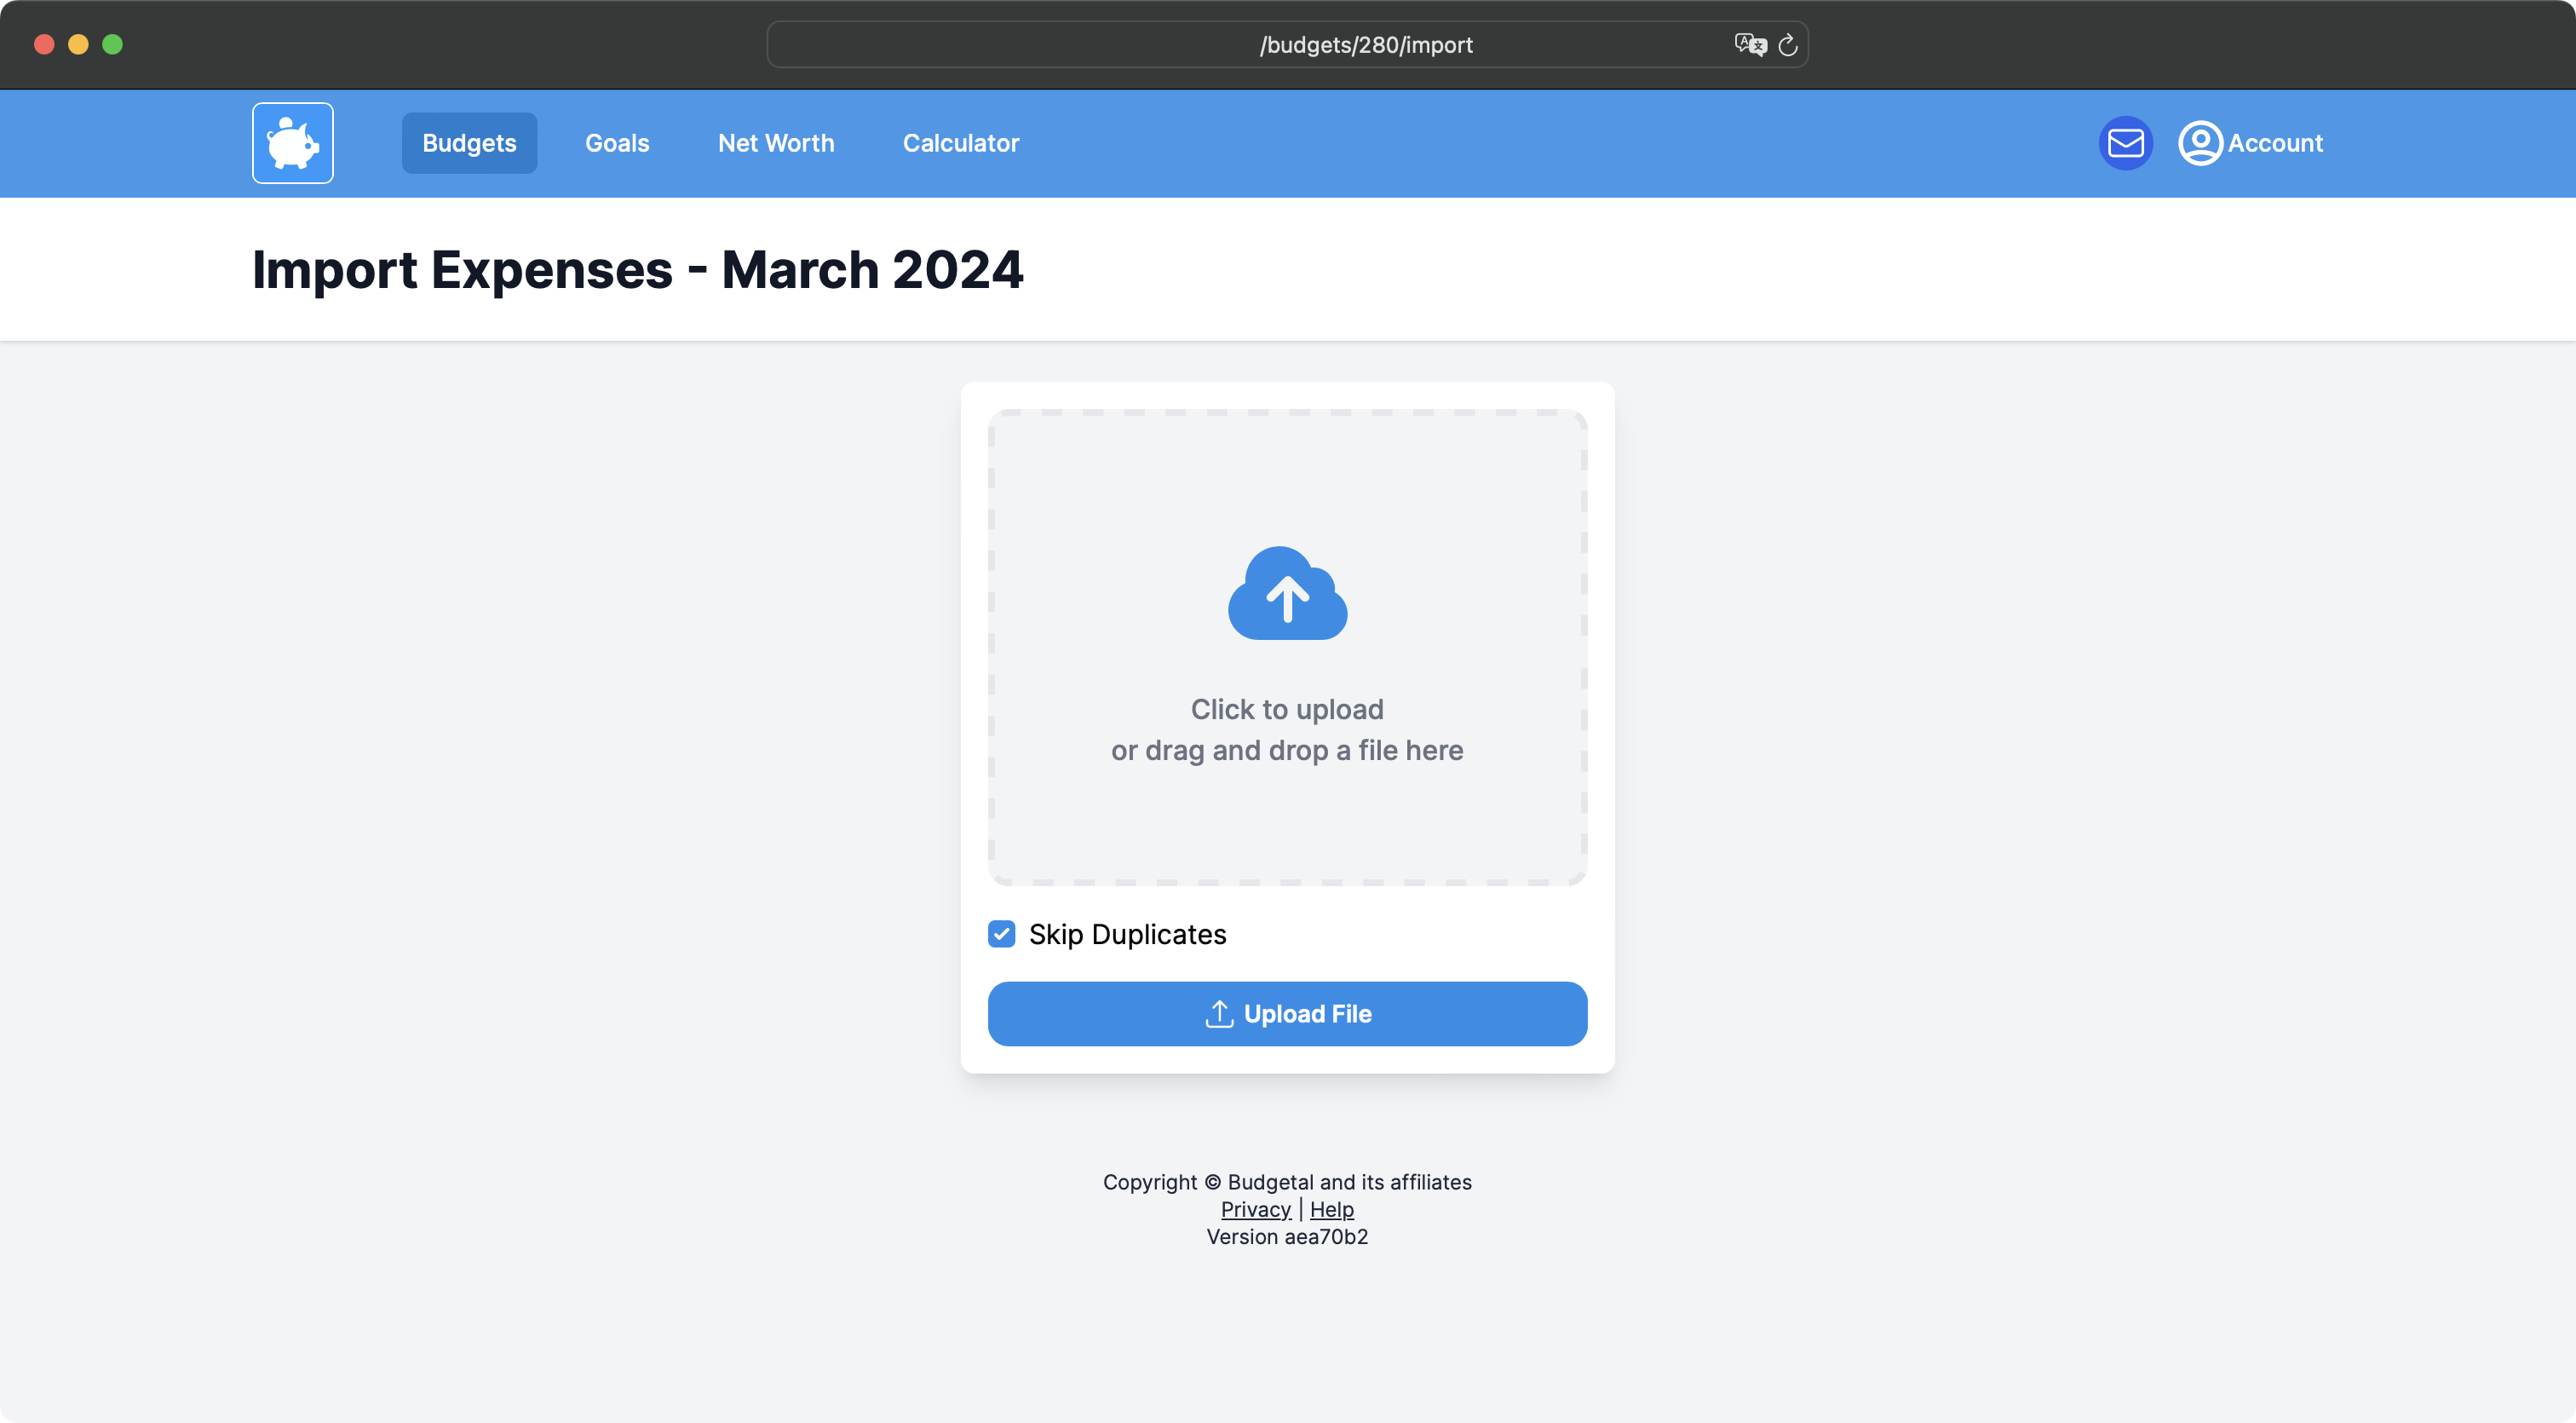Screen dimensions: 2576x1423
Task: Uncheck the Skip Duplicates checkbox
Action: point(1001,934)
